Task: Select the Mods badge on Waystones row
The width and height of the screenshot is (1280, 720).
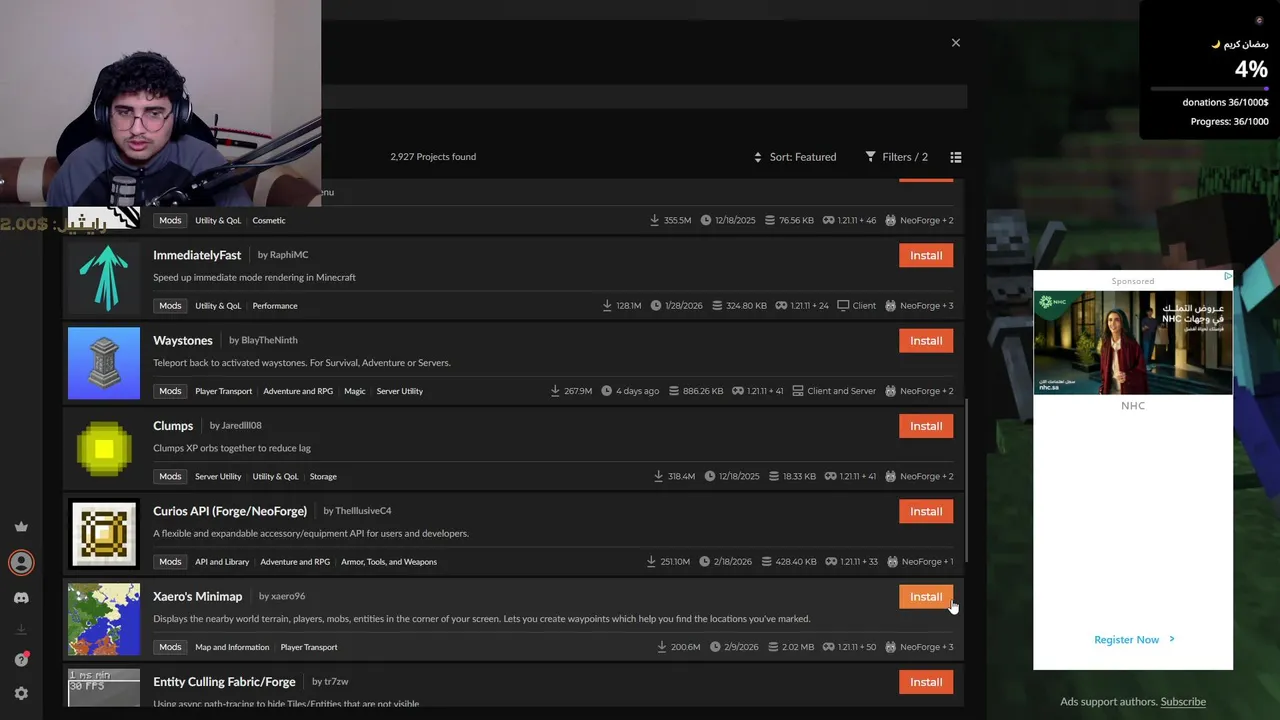Action: click(170, 391)
